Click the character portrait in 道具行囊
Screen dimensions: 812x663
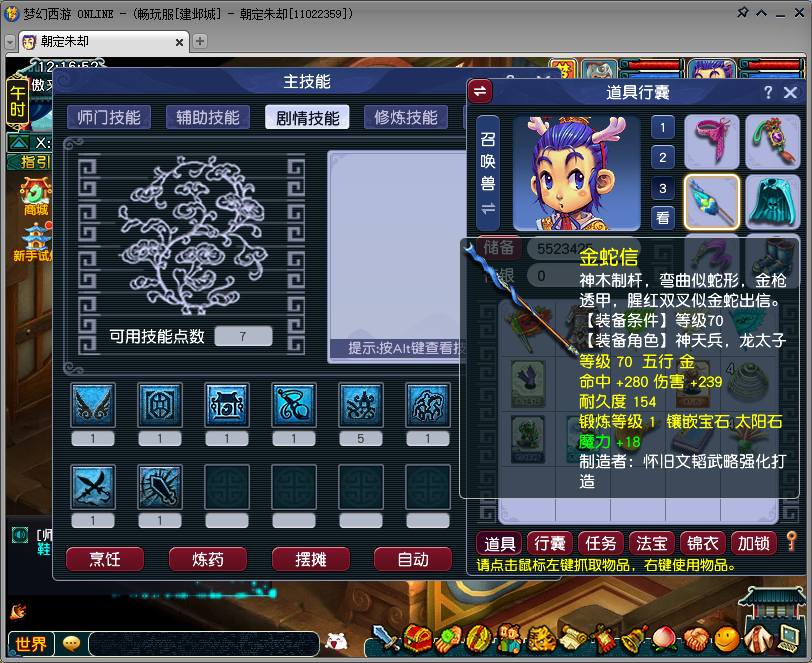tap(576, 174)
